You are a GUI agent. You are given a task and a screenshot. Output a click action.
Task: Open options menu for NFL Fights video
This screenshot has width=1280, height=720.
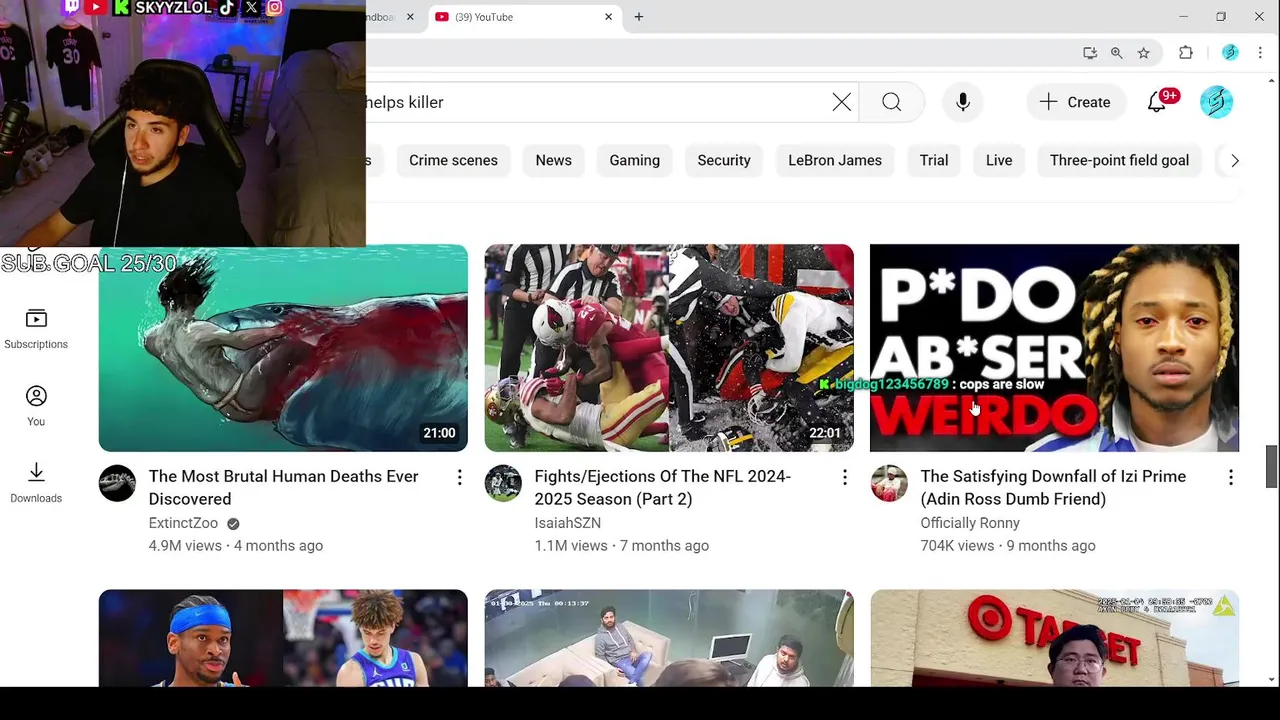(x=845, y=478)
